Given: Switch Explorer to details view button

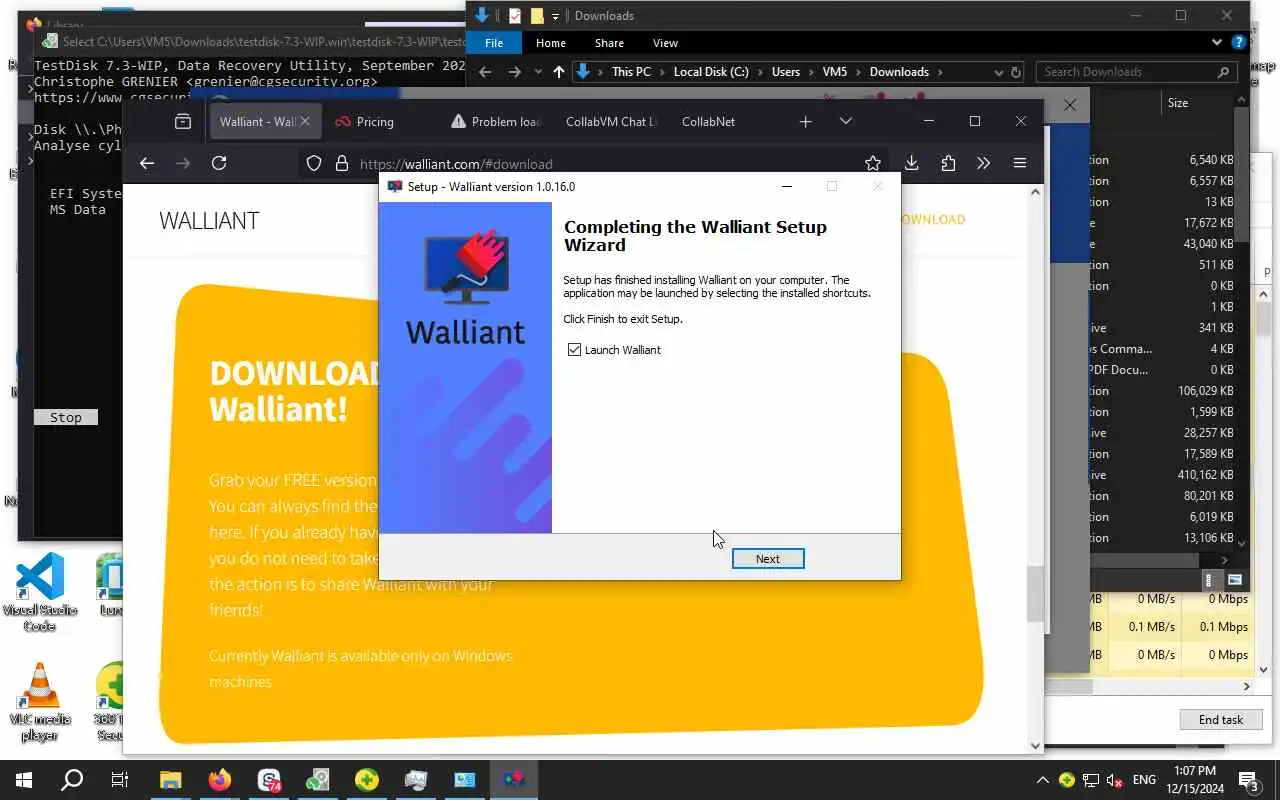Looking at the screenshot, I should click(x=1209, y=580).
